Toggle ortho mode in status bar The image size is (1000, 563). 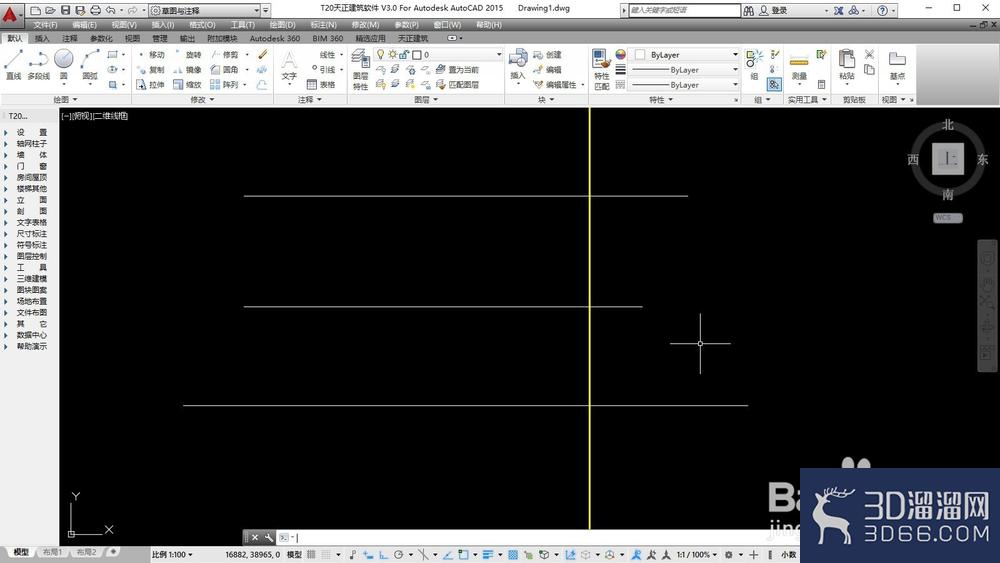pos(383,555)
